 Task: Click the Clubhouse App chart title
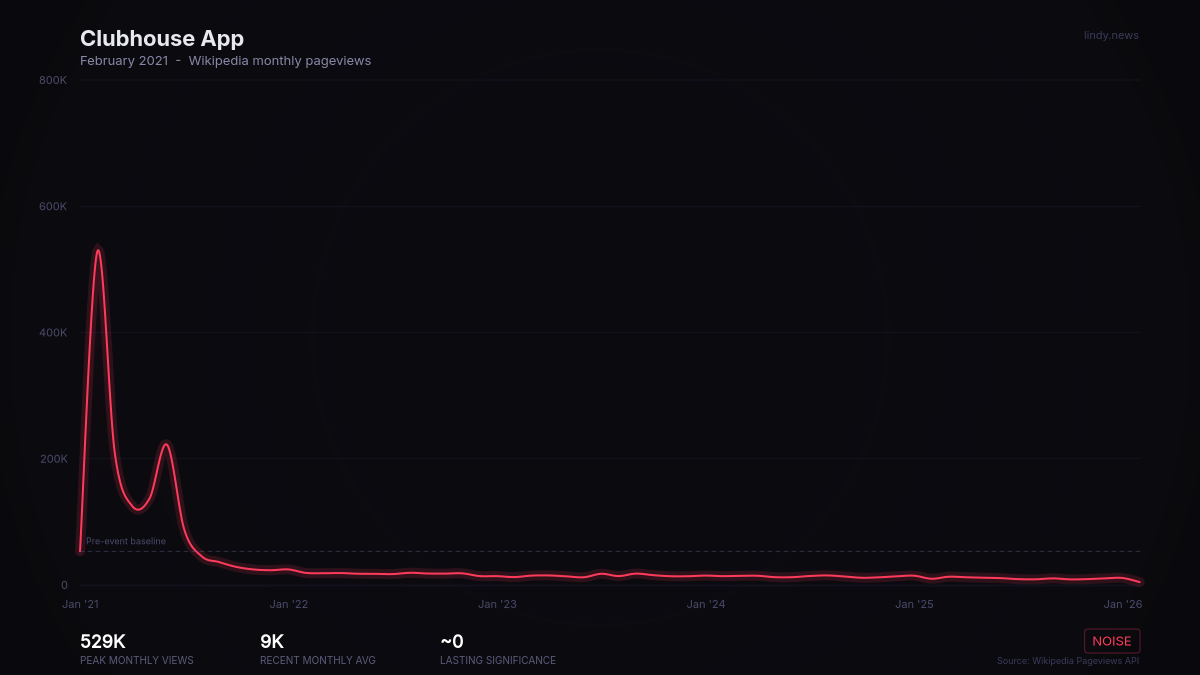click(x=162, y=39)
